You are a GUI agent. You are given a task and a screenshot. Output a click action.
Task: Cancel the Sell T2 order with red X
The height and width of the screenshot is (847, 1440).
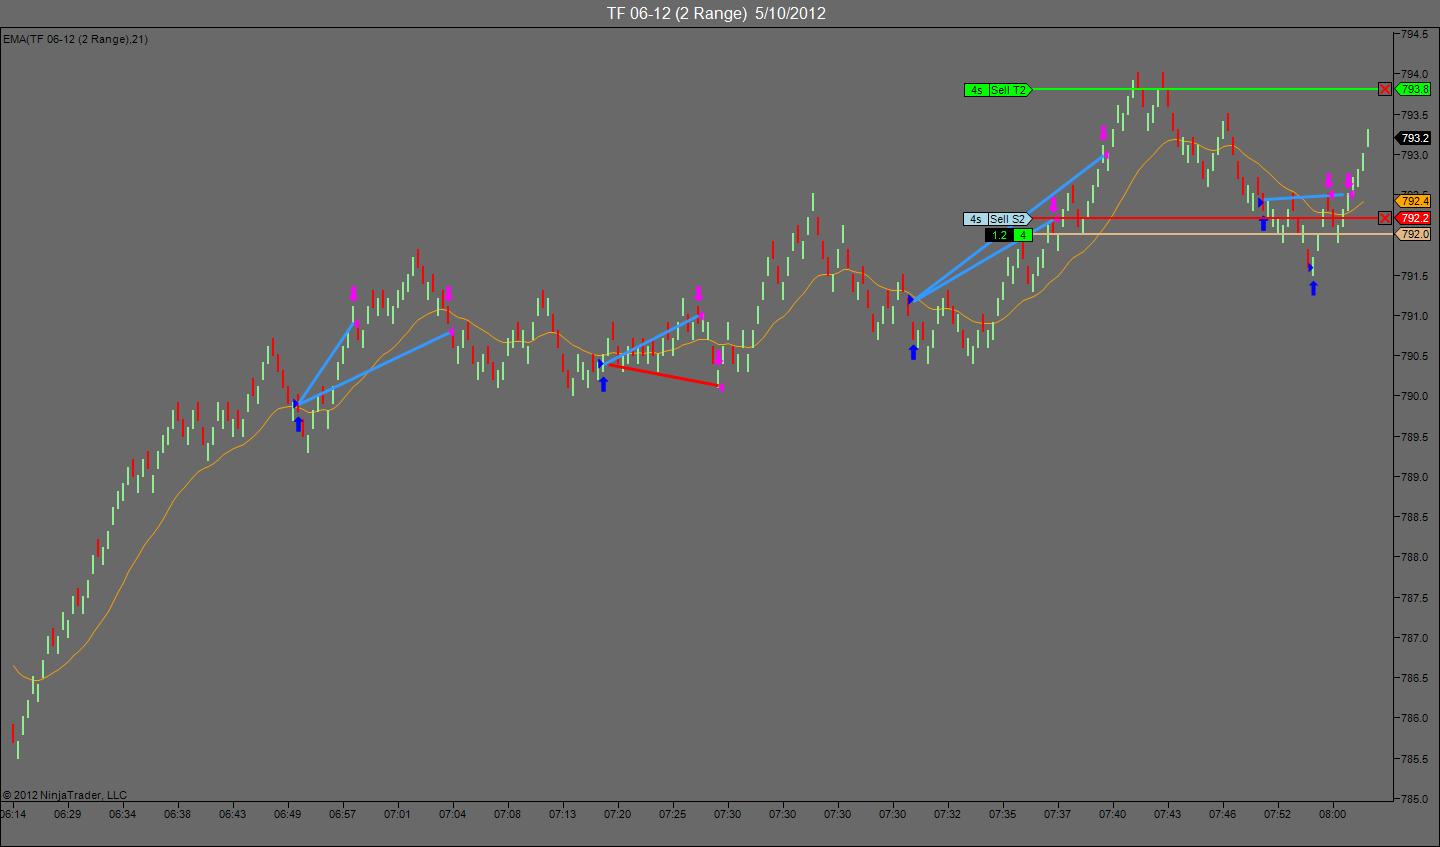tap(1384, 89)
